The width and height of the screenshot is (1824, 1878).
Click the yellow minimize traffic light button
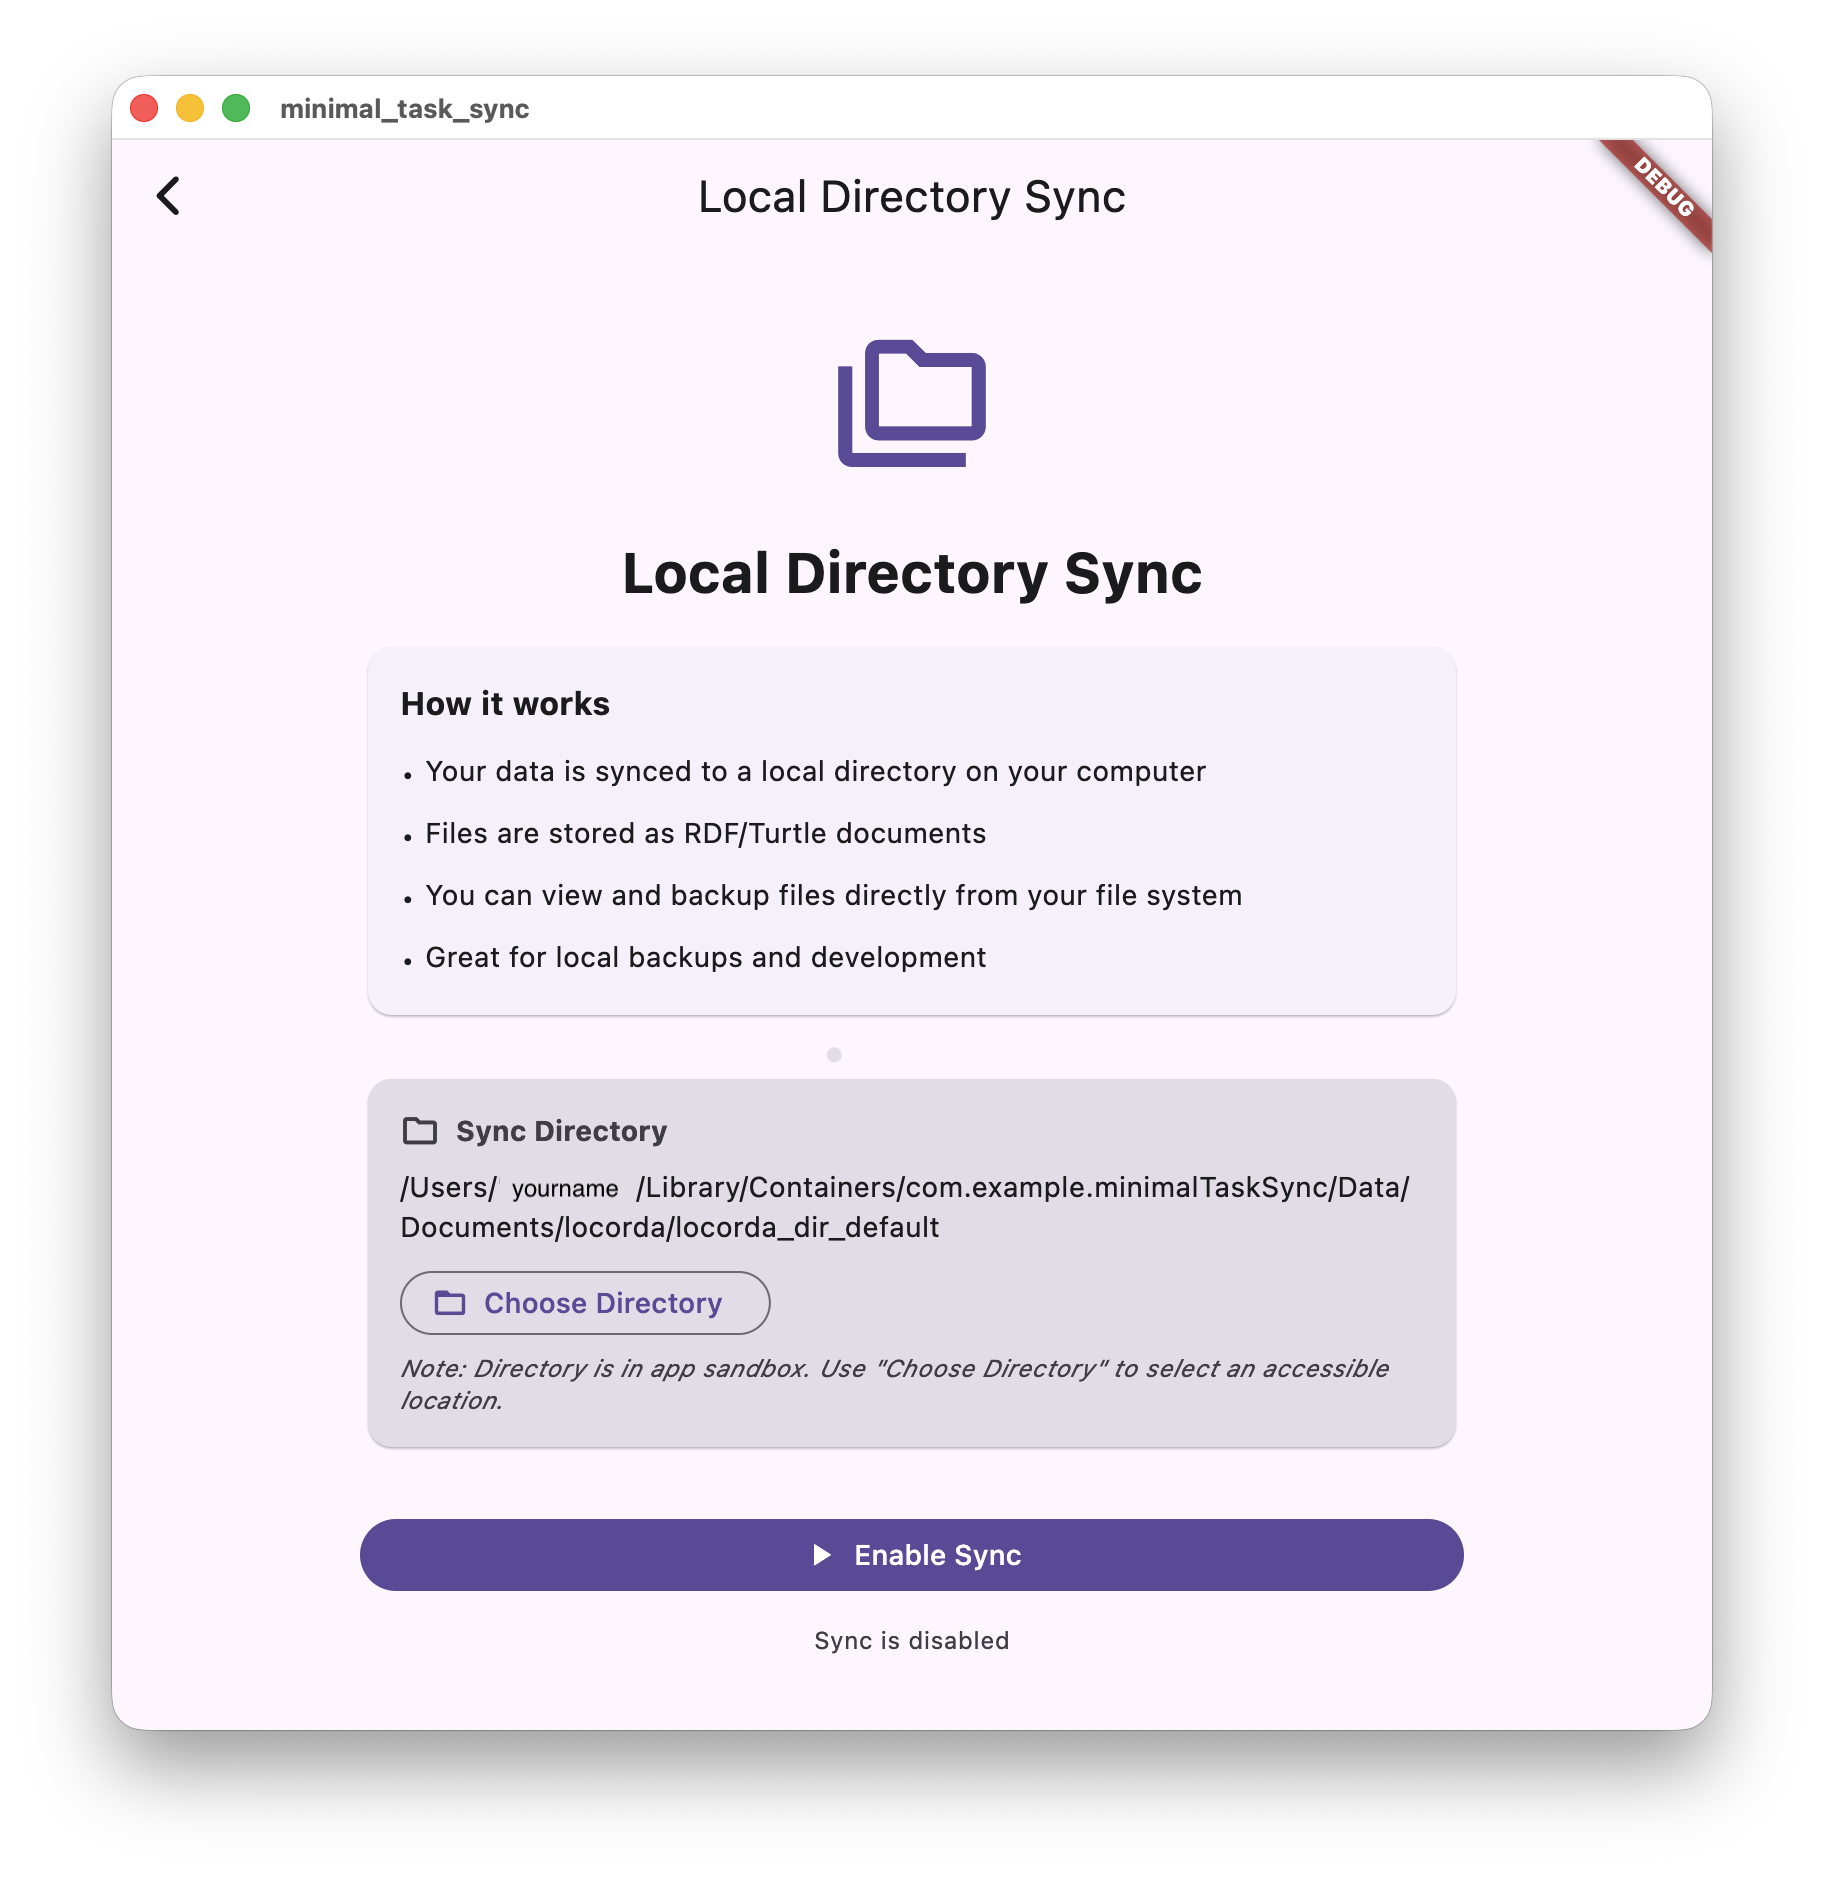click(x=189, y=106)
